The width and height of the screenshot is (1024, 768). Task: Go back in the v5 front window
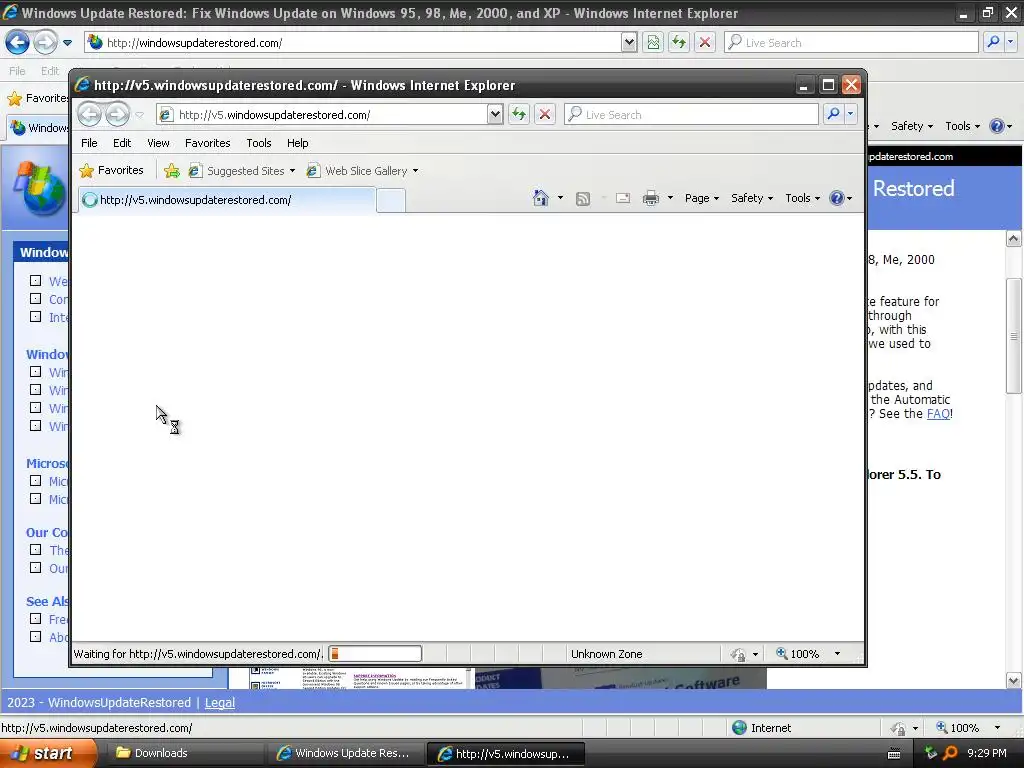[90, 115]
